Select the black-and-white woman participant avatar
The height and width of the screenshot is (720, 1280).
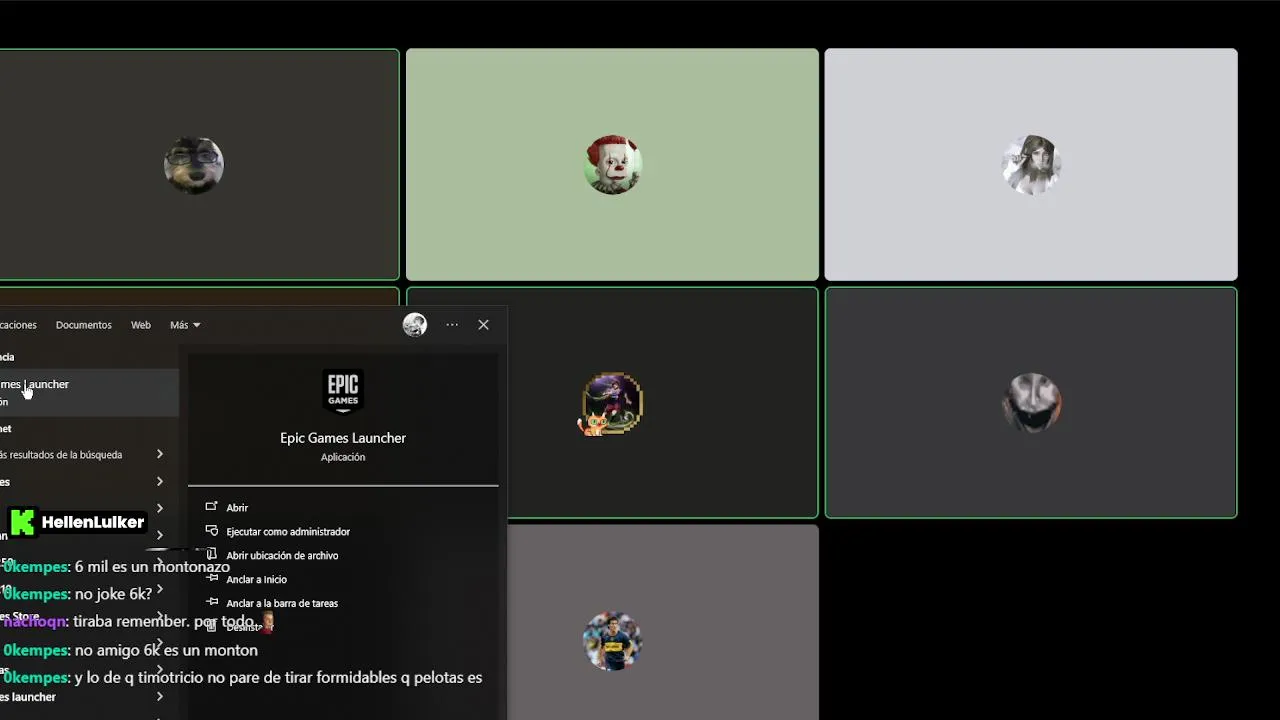click(1031, 165)
